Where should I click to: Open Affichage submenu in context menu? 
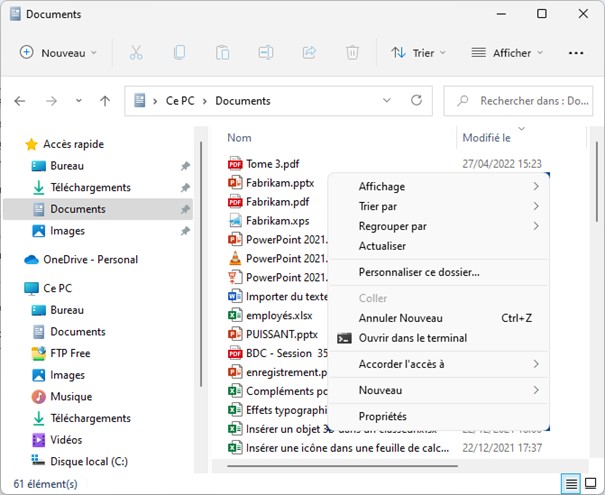(382, 186)
